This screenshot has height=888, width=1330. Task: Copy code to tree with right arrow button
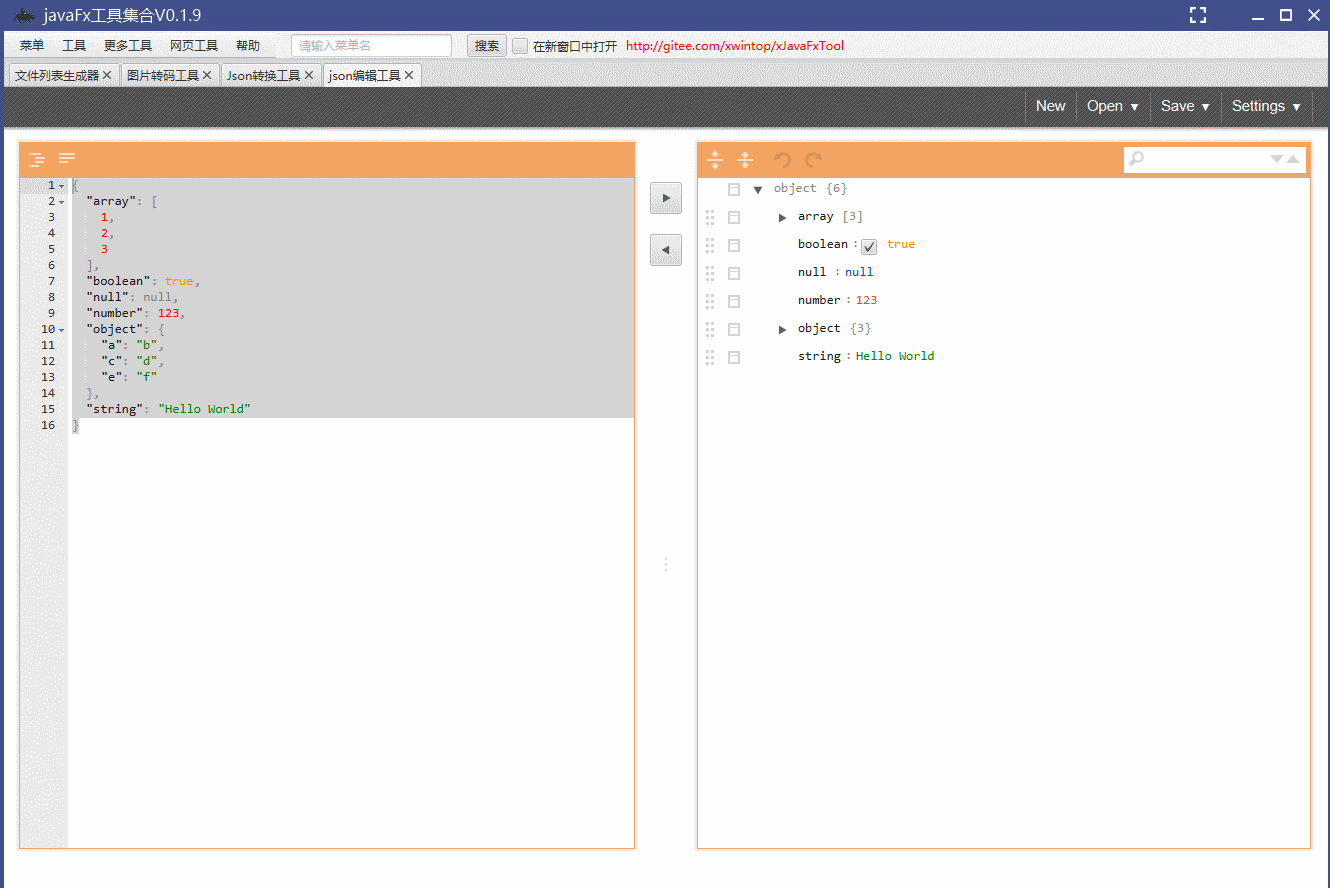[666, 198]
